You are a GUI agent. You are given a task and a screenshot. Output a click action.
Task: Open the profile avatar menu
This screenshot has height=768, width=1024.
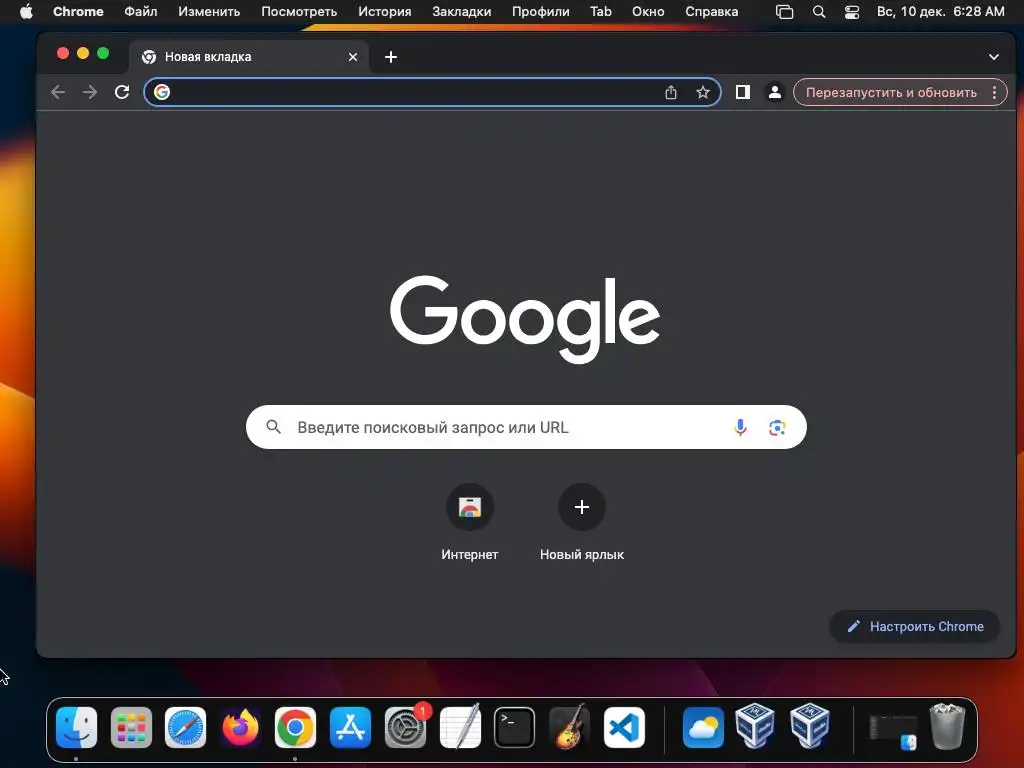coord(775,92)
